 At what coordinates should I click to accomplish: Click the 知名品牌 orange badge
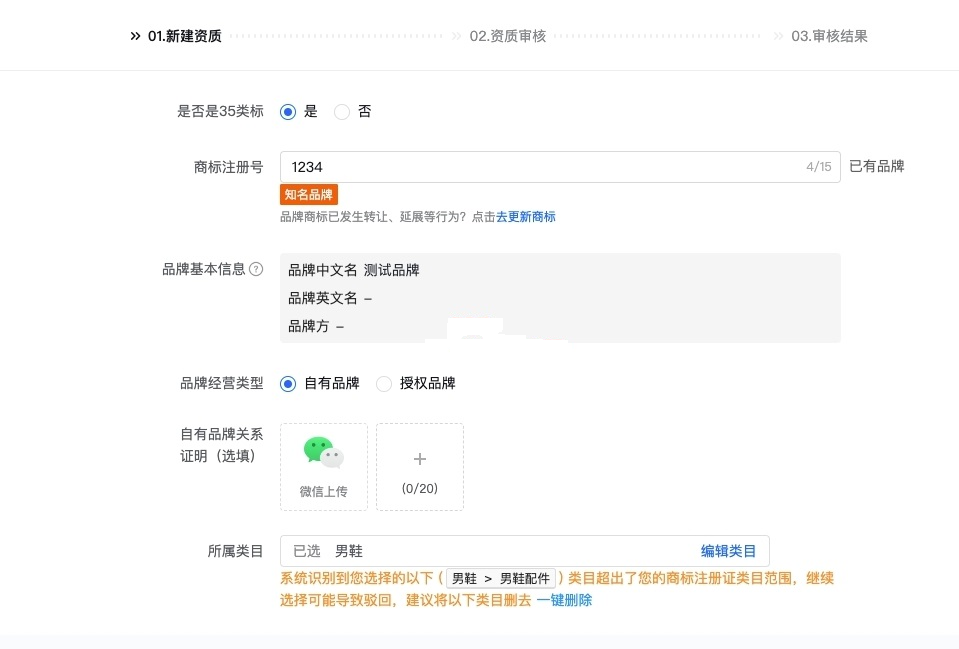(x=309, y=195)
